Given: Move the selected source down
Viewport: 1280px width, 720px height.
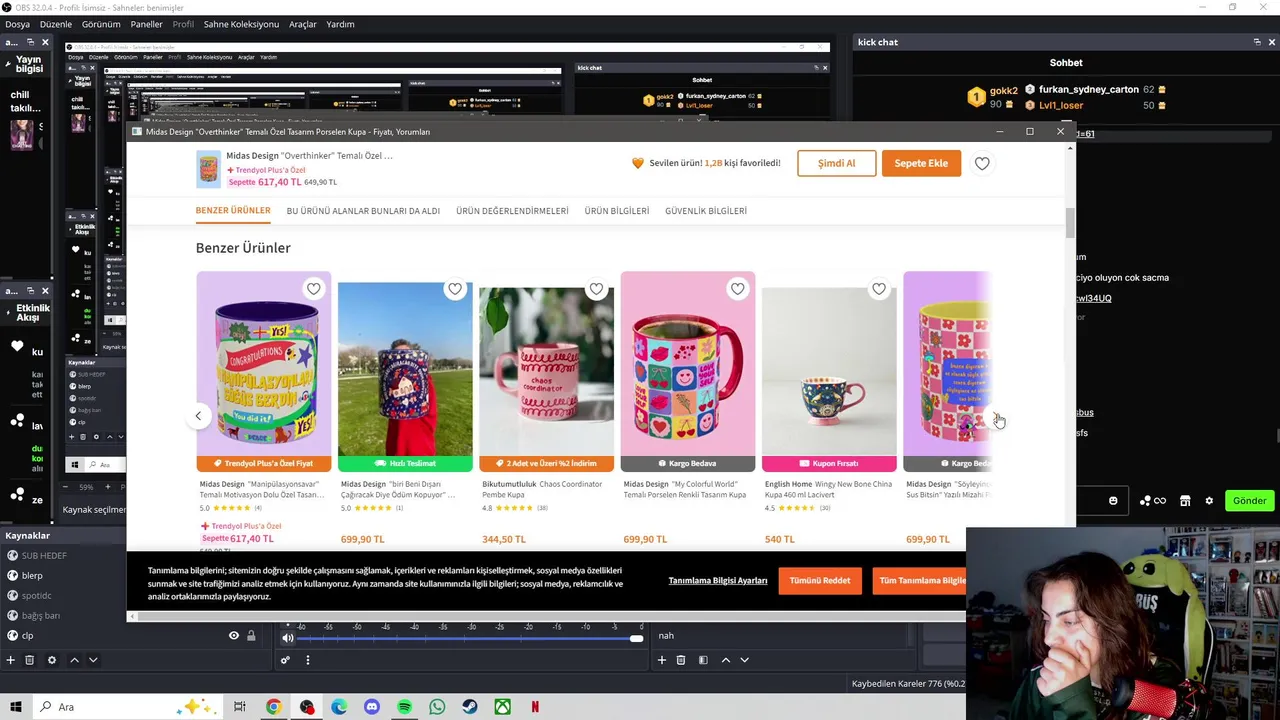Looking at the screenshot, I should pos(93,660).
